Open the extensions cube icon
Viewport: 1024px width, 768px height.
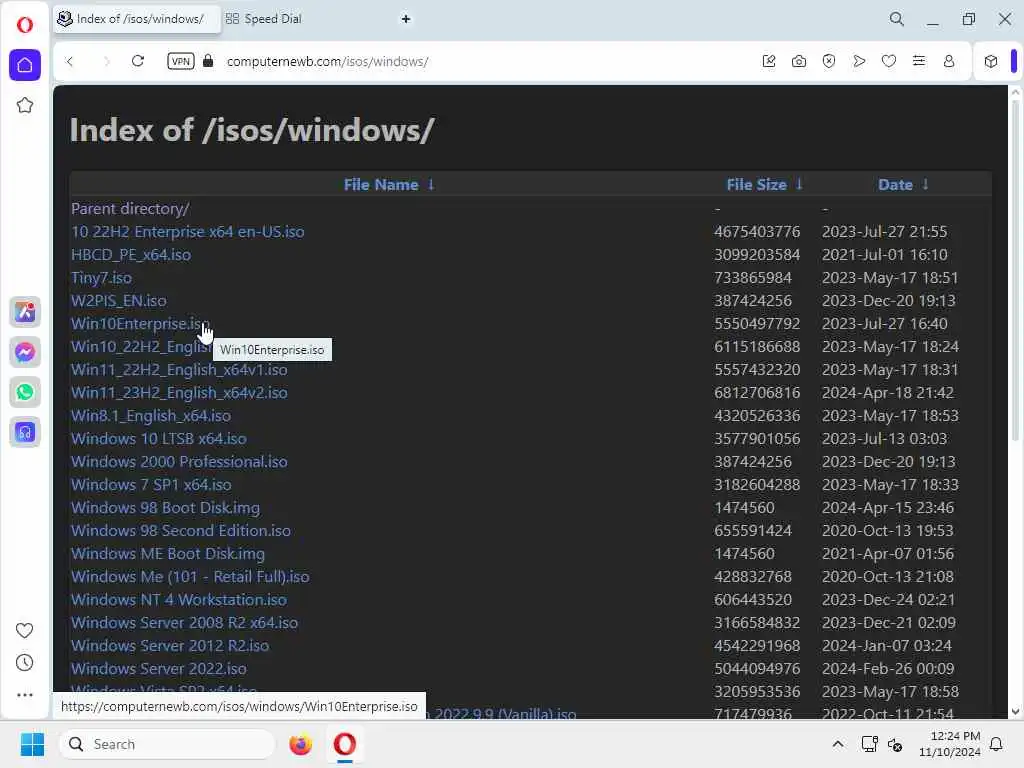[991, 61]
